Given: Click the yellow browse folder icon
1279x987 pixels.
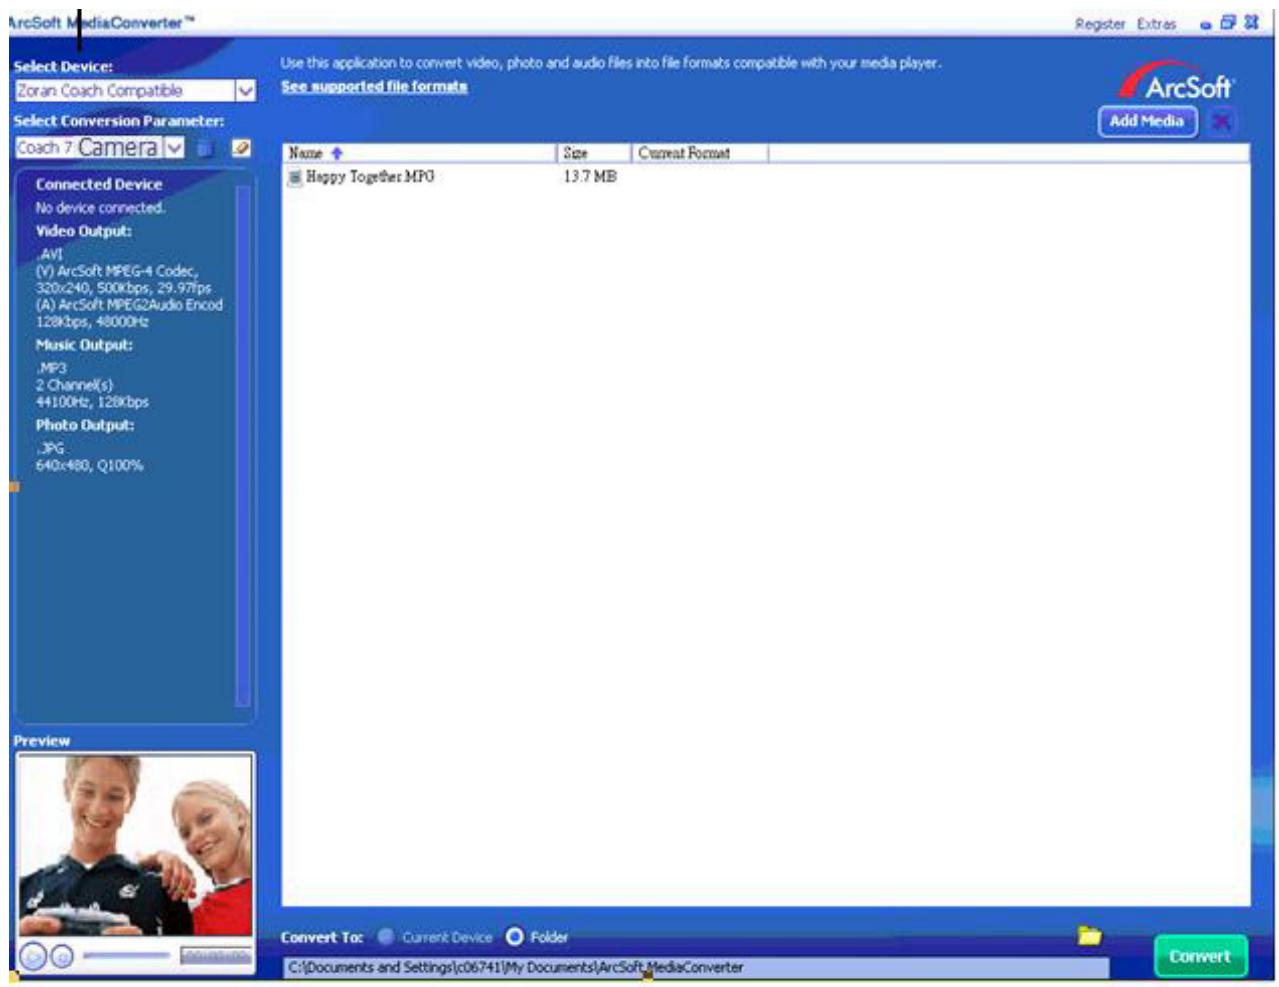Looking at the screenshot, I should (1089, 936).
